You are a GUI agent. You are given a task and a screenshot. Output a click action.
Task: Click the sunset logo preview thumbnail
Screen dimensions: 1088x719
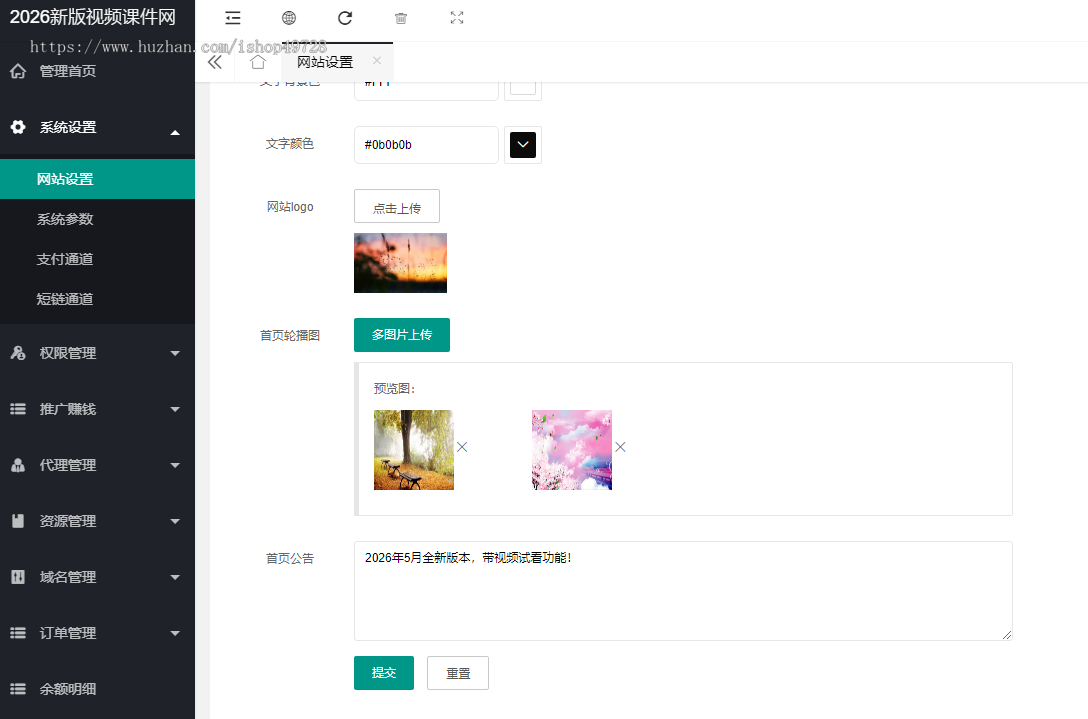pos(400,263)
